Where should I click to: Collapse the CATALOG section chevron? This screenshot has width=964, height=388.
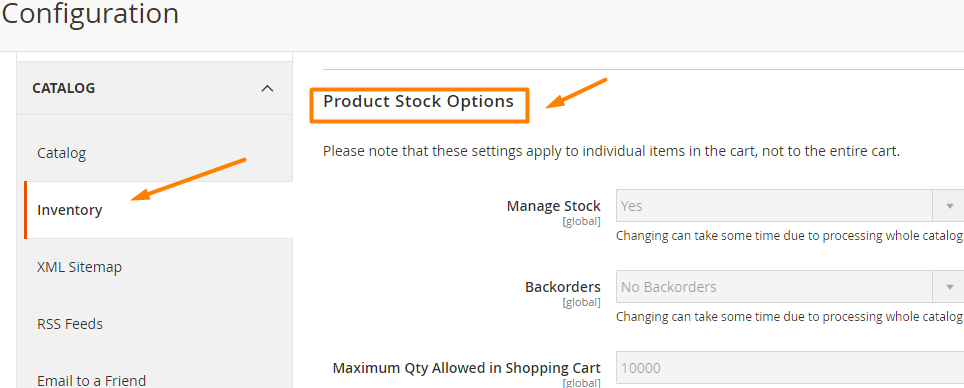(267, 89)
